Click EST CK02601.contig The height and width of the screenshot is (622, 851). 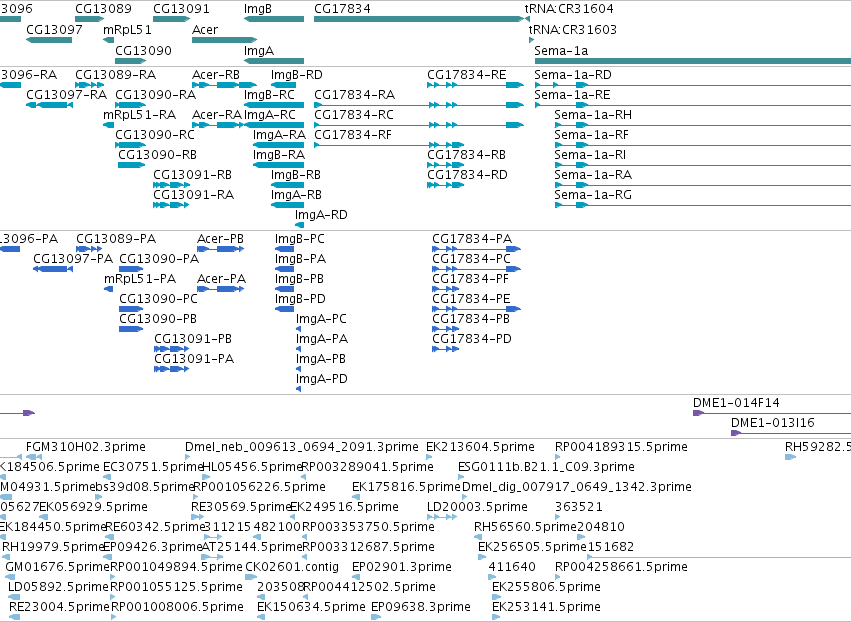(292, 567)
